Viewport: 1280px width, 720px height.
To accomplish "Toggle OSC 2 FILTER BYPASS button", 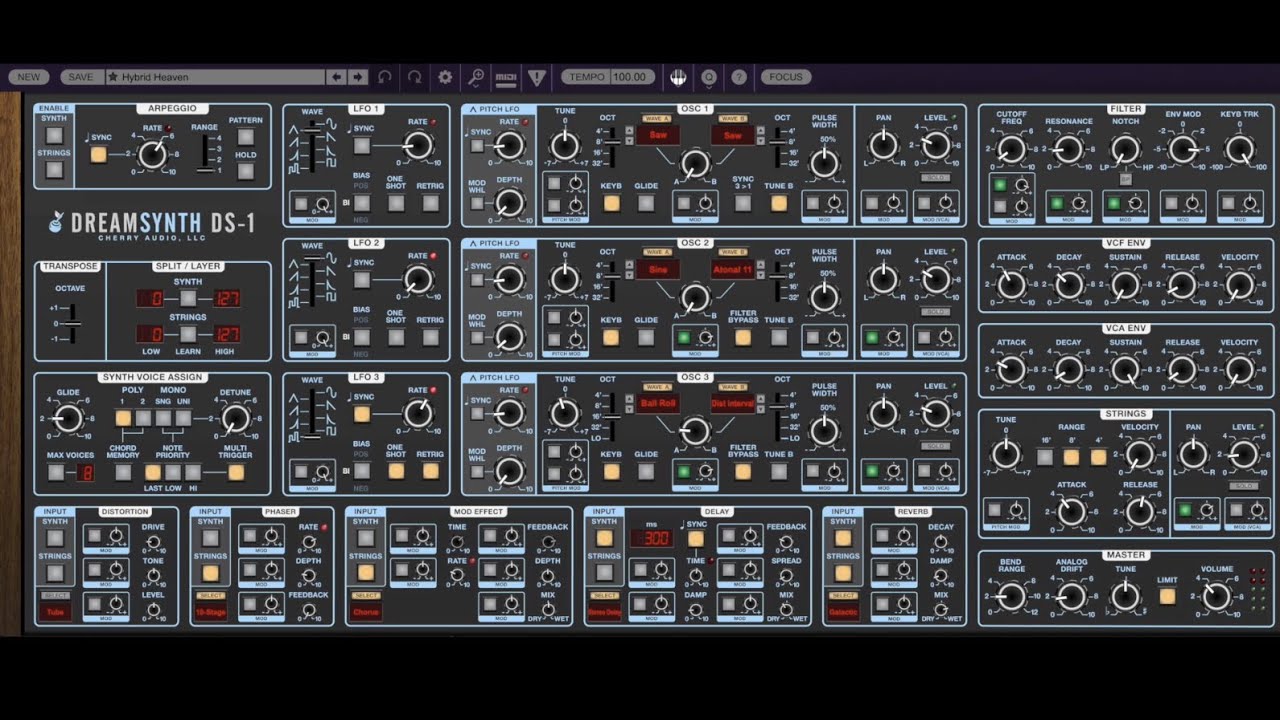I will pyautogui.click(x=743, y=337).
